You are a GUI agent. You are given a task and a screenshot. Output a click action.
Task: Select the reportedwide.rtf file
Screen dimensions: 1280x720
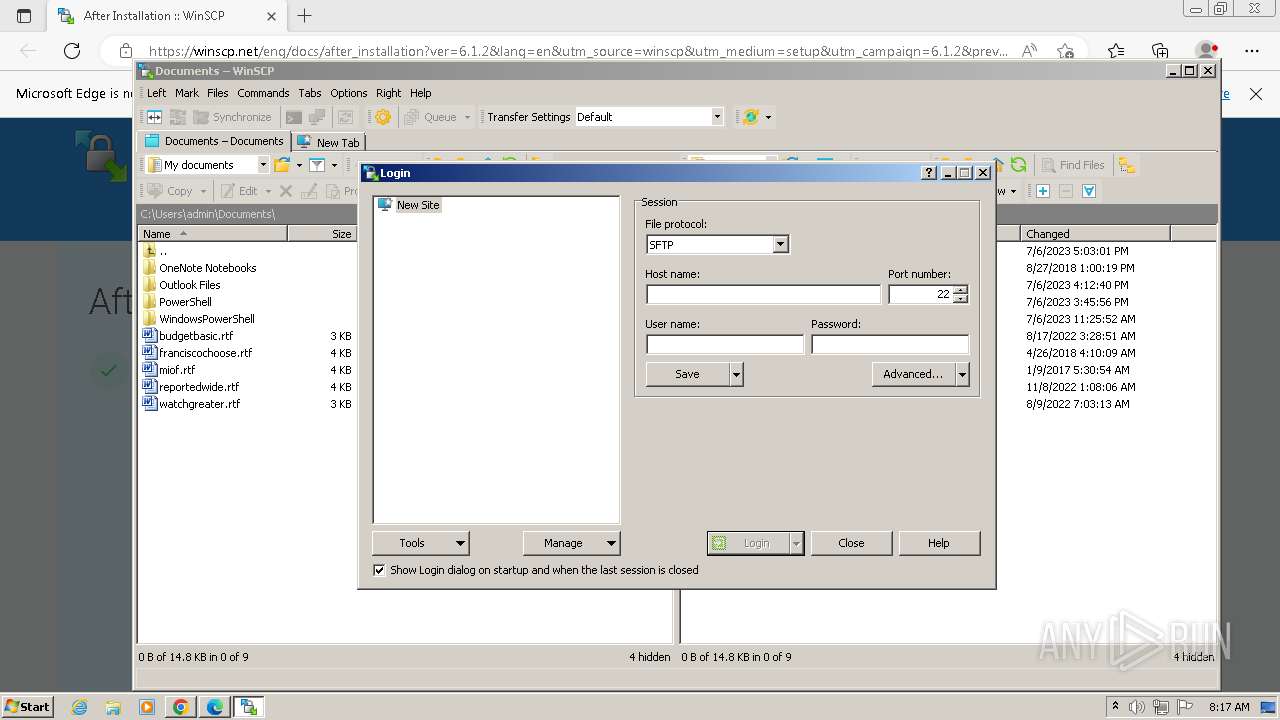click(x=198, y=387)
